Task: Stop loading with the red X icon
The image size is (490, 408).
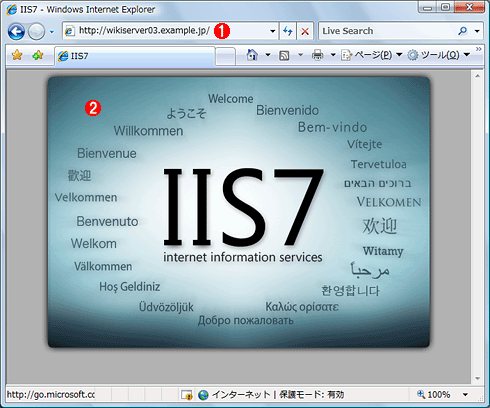Action: pos(305,31)
